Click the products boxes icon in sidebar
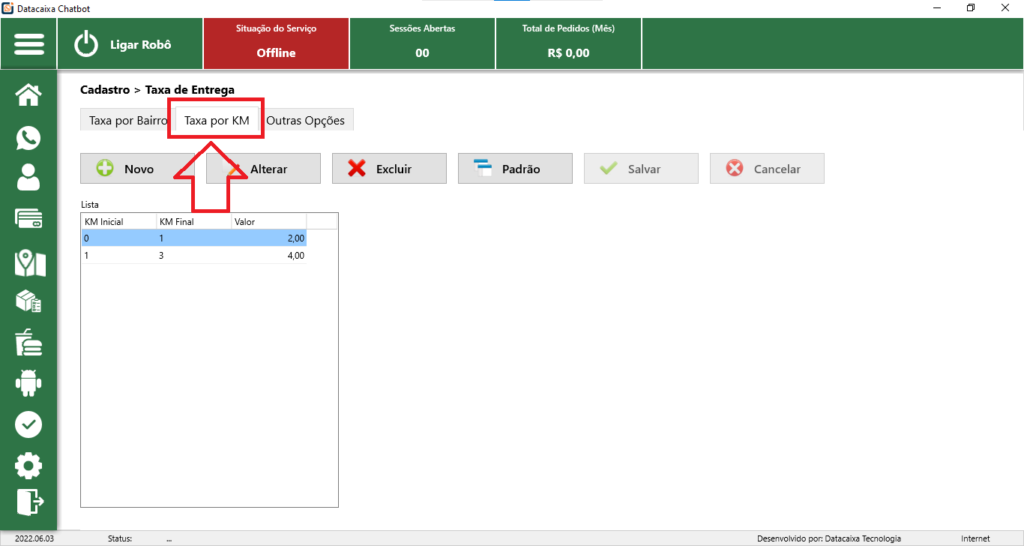This screenshot has width=1024, height=546. [x=29, y=302]
